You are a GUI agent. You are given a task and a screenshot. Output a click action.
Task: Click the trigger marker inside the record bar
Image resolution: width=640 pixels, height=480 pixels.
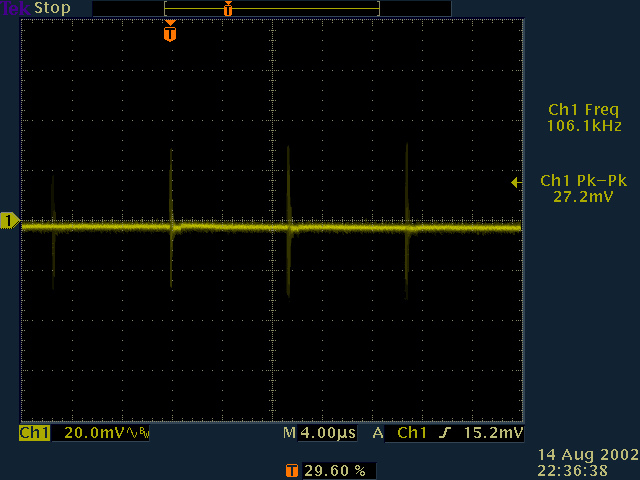228,9
